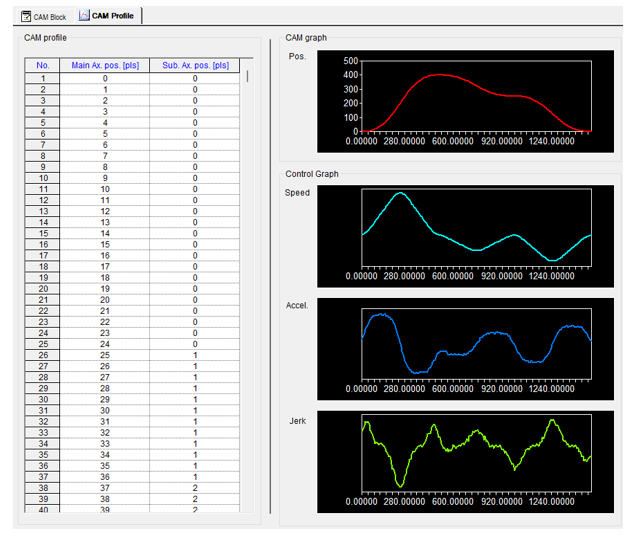
Task: Click the Main Ax. pos. [pls] column header
Action: (105, 65)
